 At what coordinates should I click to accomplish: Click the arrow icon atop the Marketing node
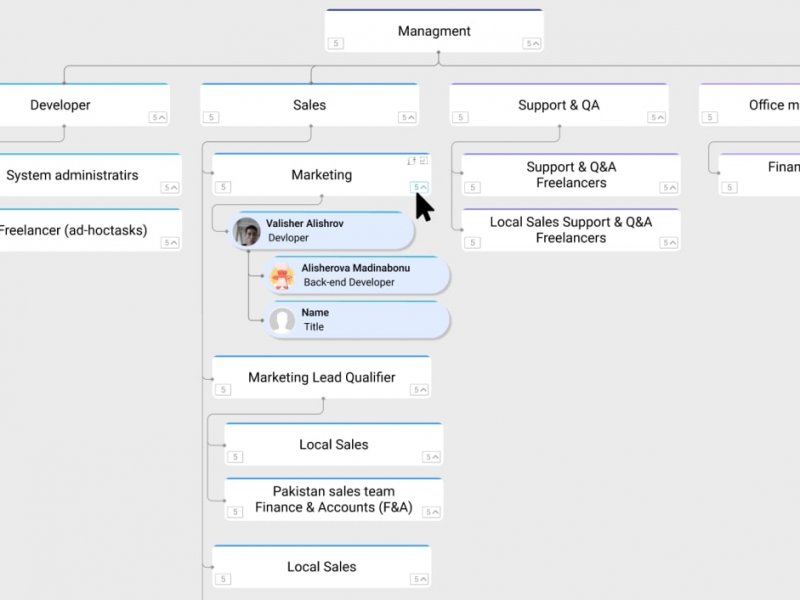[412, 161]
